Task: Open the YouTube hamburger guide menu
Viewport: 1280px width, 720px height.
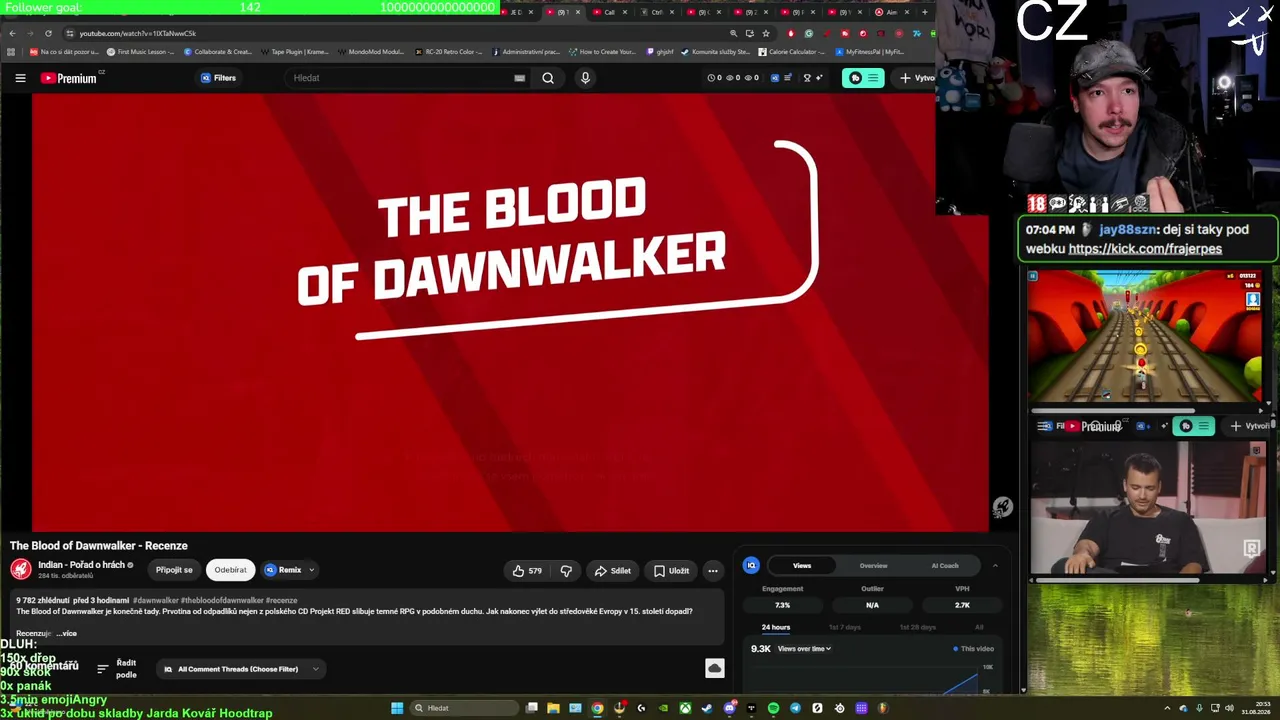Action: click(20, 78)
